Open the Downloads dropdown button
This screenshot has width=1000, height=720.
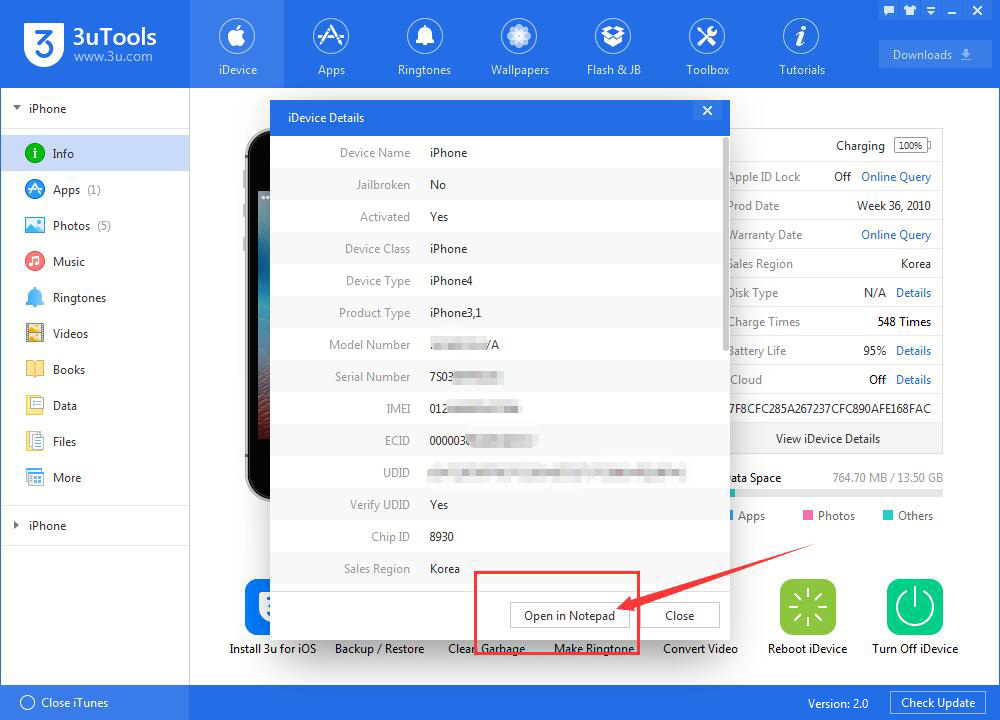932,55
